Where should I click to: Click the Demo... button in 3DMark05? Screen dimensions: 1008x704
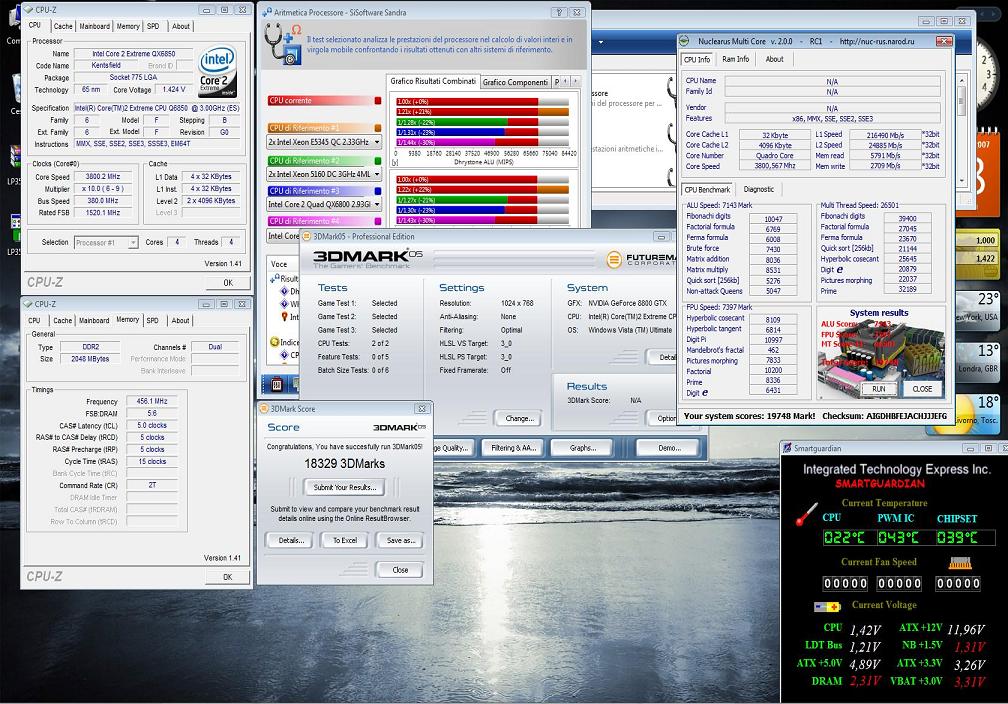669,448
